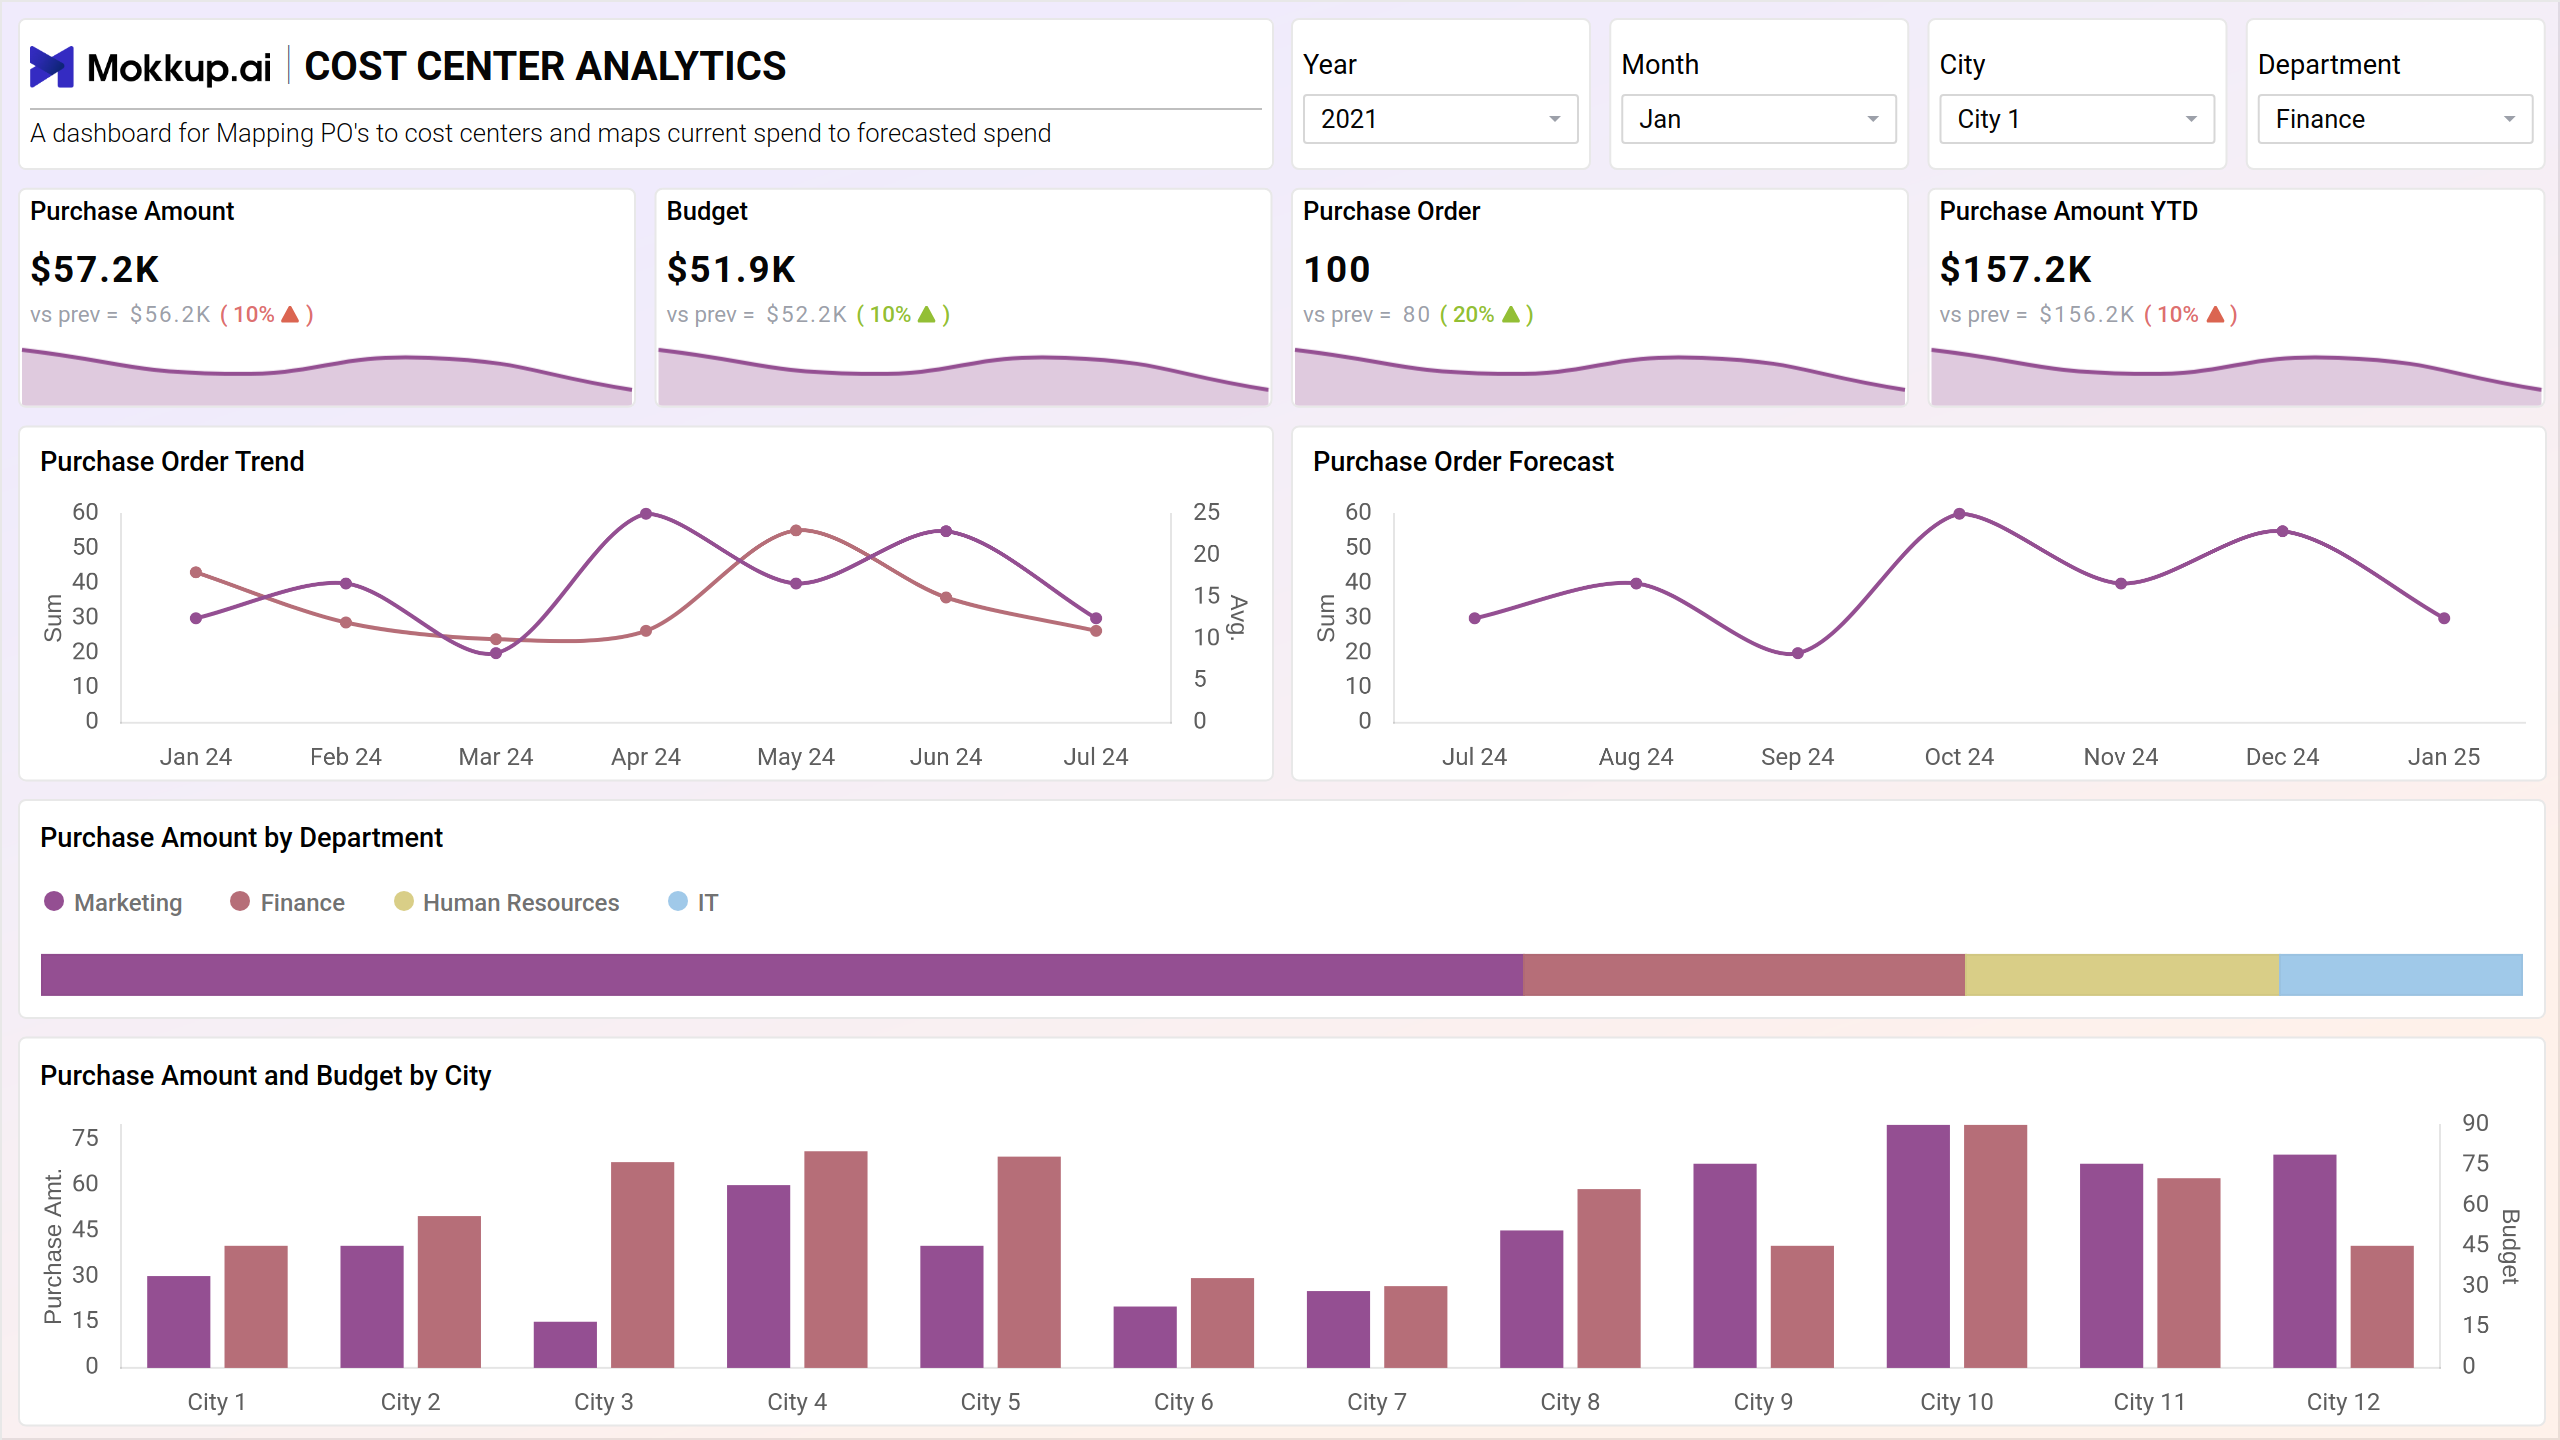Click the City 12 purple purchase amount bar
Screen dimensions: 2560x1440
click(2305, 1261)
